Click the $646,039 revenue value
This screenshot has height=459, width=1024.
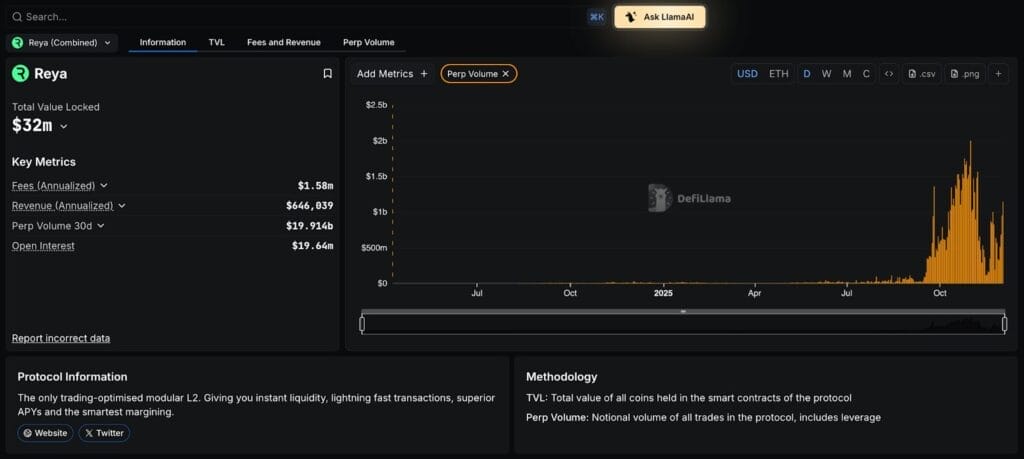[x=310, y=206]
